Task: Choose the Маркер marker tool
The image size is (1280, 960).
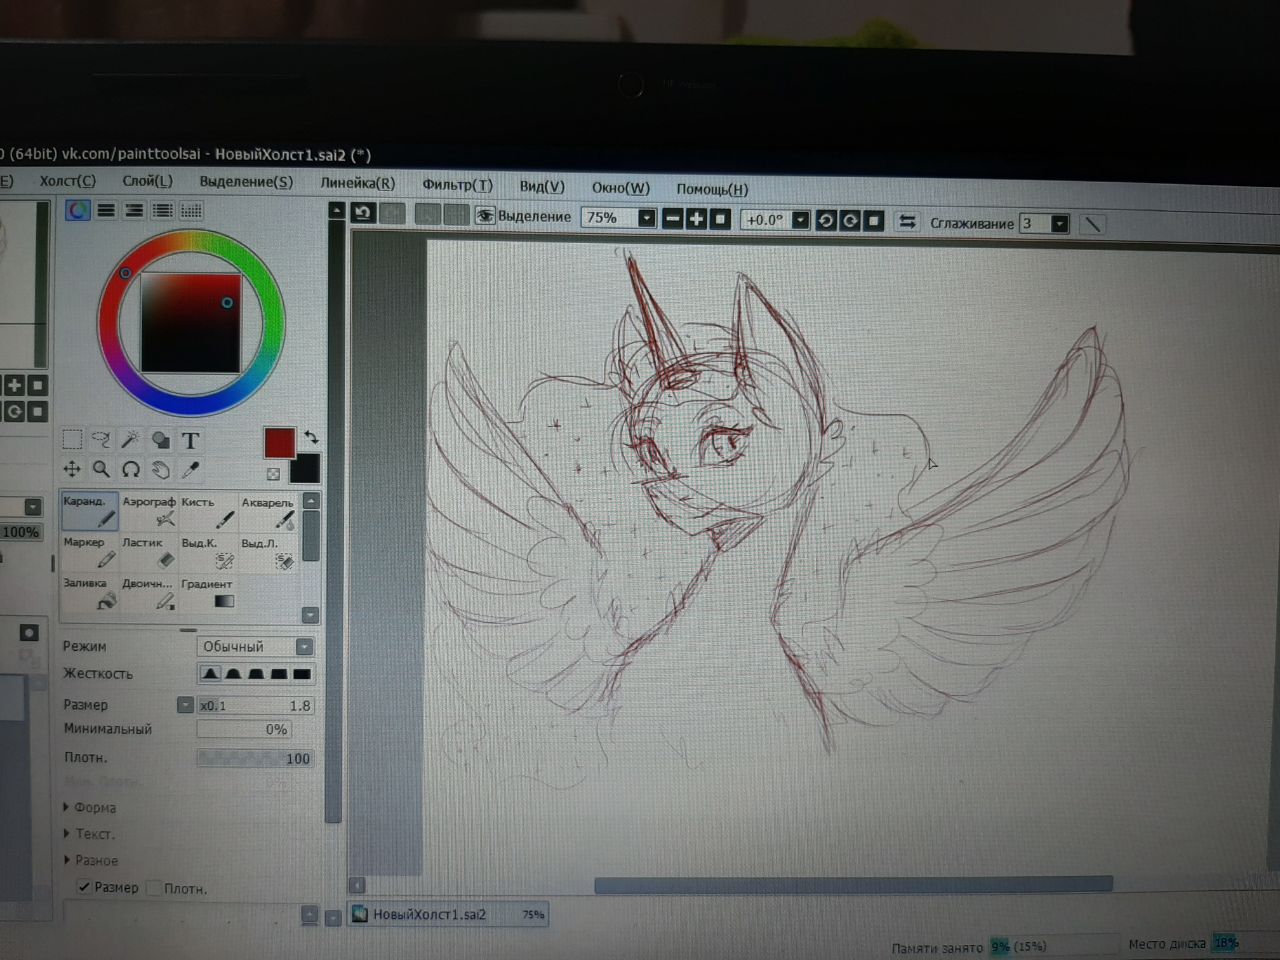Action: pyautogui.click(x=90, y=552)
